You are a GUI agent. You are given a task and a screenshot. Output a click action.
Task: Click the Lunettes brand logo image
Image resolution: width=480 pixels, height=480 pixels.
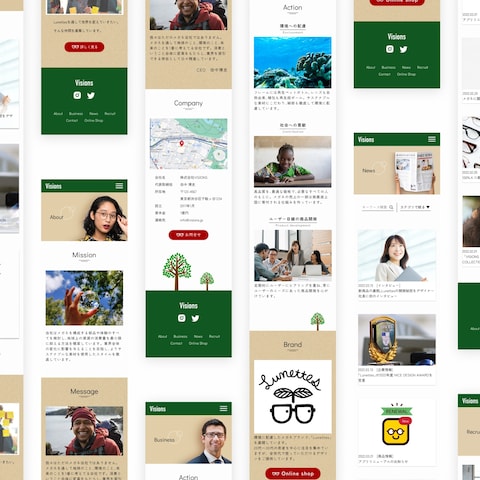[293, 397]
